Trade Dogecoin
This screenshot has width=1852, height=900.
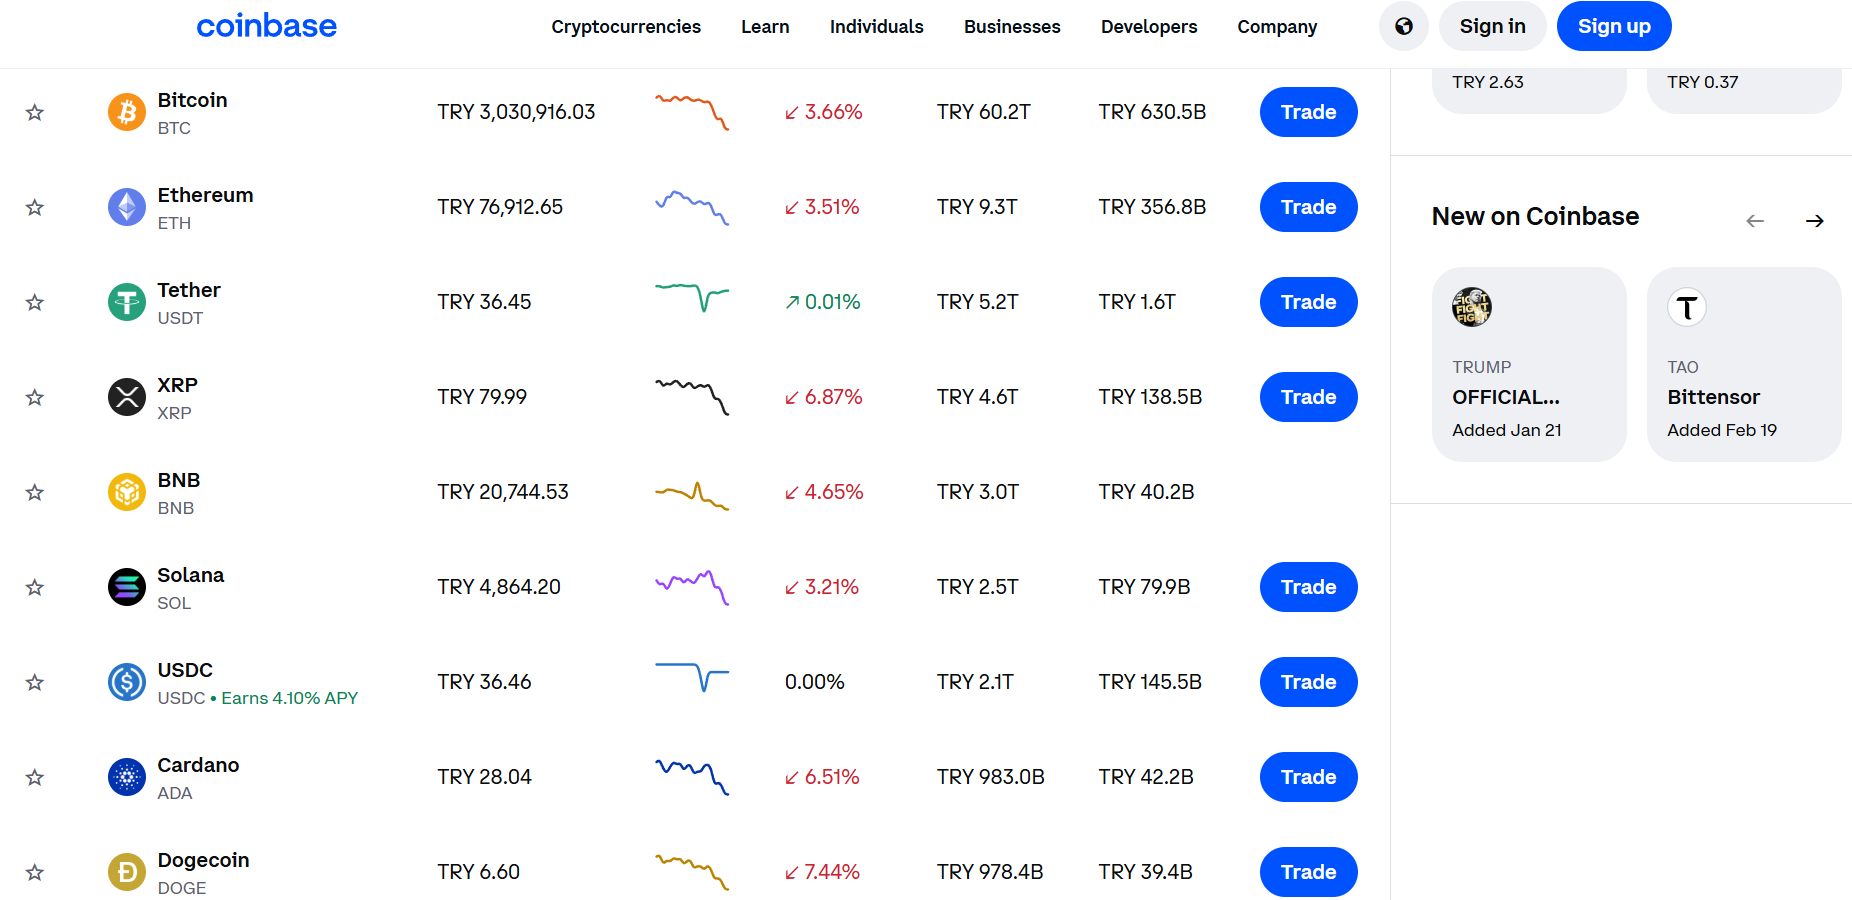click(1309, 872)
